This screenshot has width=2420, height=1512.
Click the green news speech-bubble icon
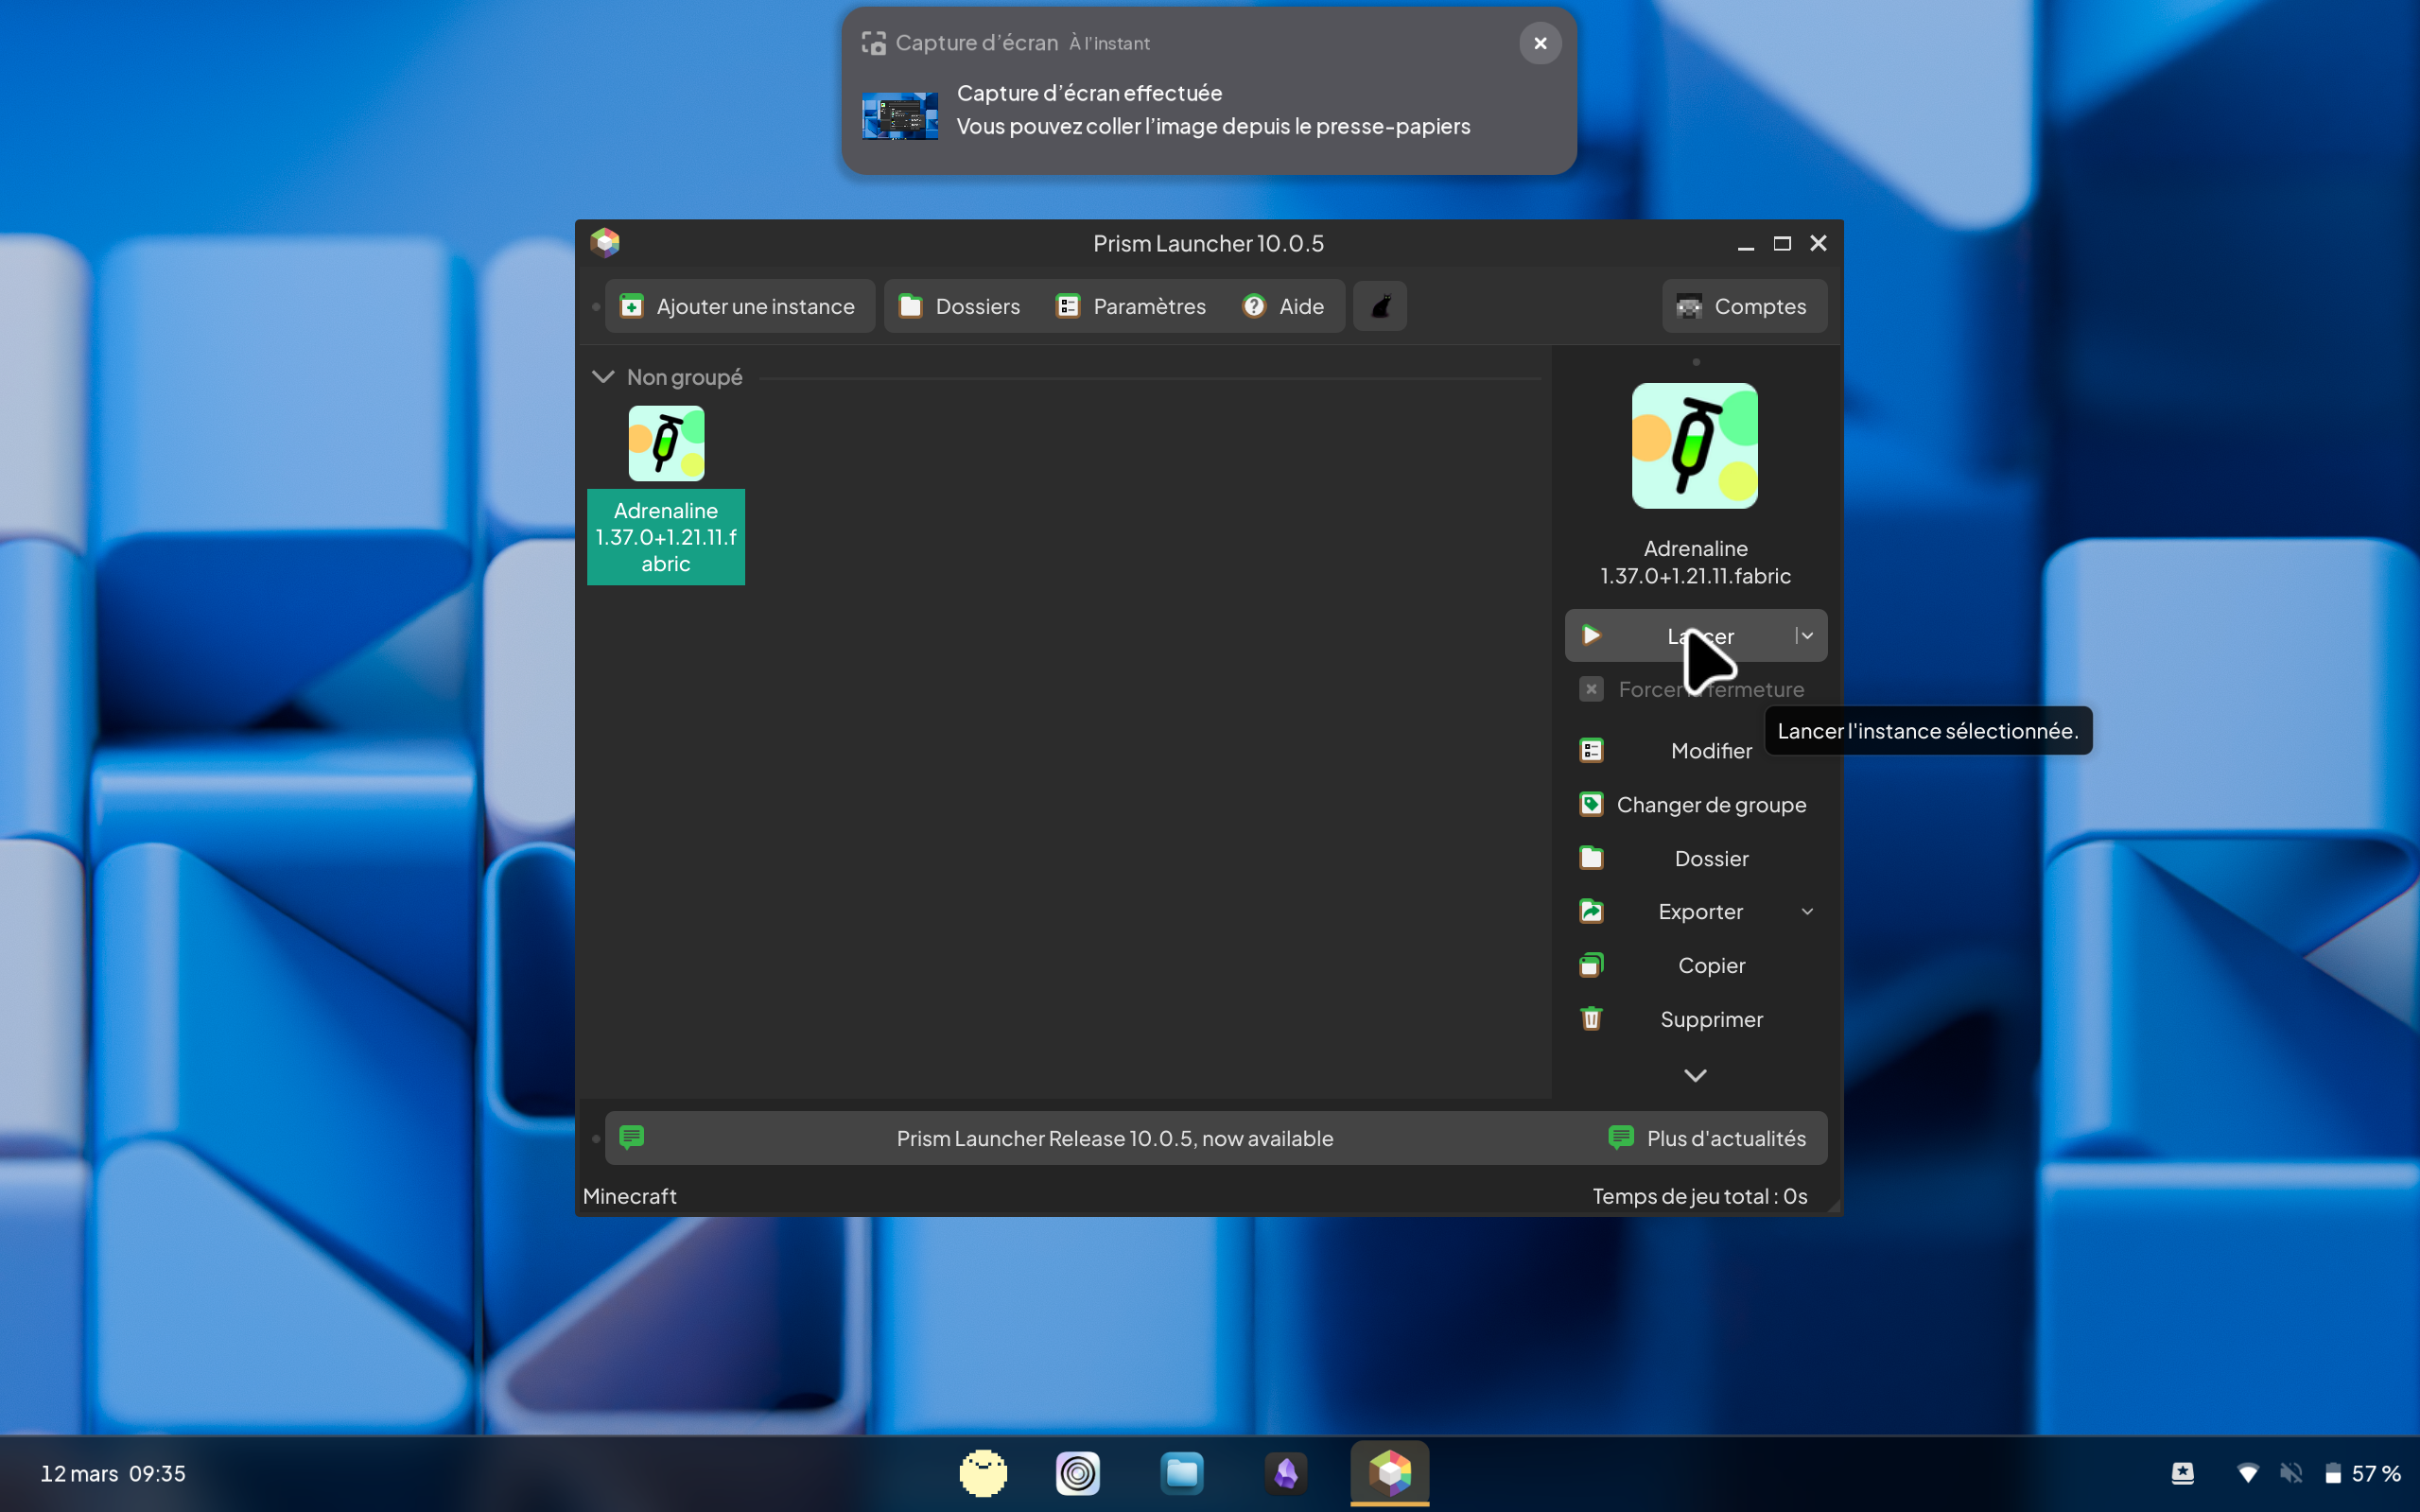631,1137
